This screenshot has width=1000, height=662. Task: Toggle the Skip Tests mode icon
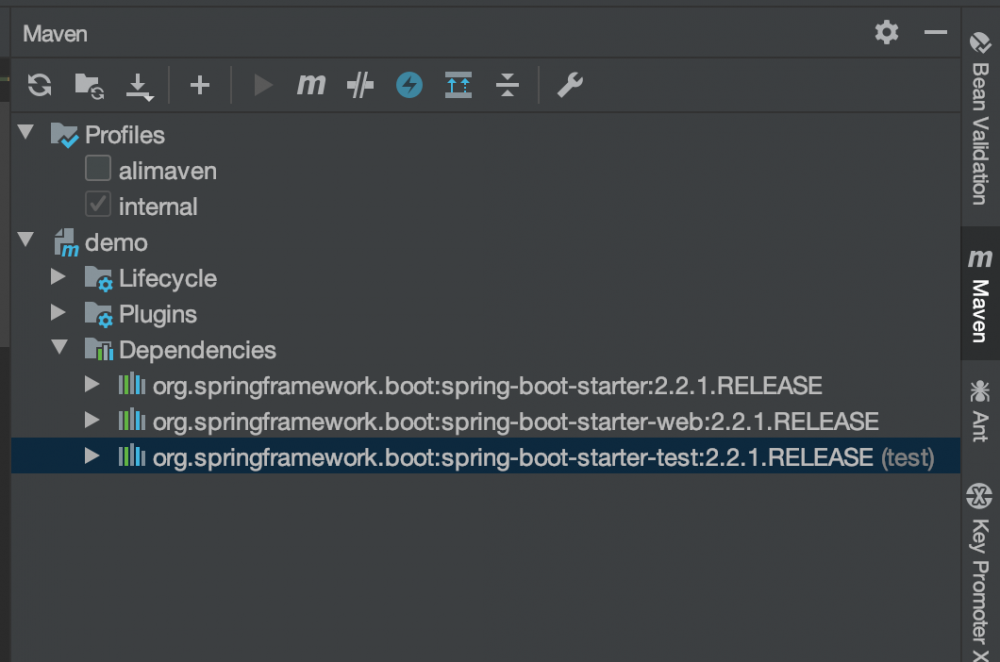(360, 86)
